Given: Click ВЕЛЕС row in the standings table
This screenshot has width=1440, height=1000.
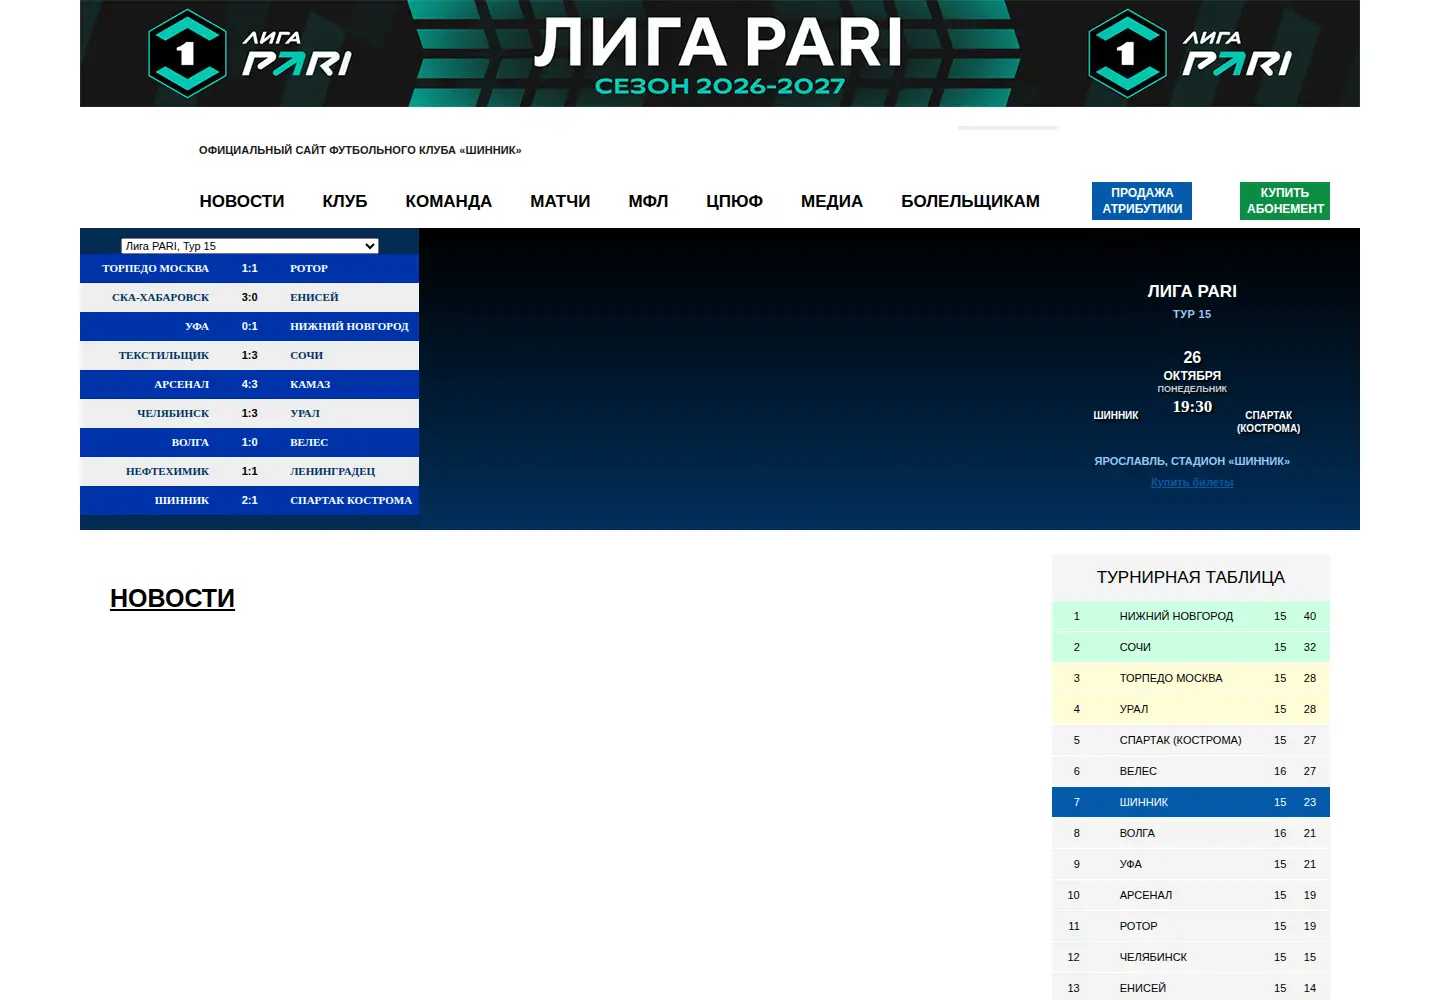Looking at the screenshot, I should pyautogui.click(x=1191, y=771).
